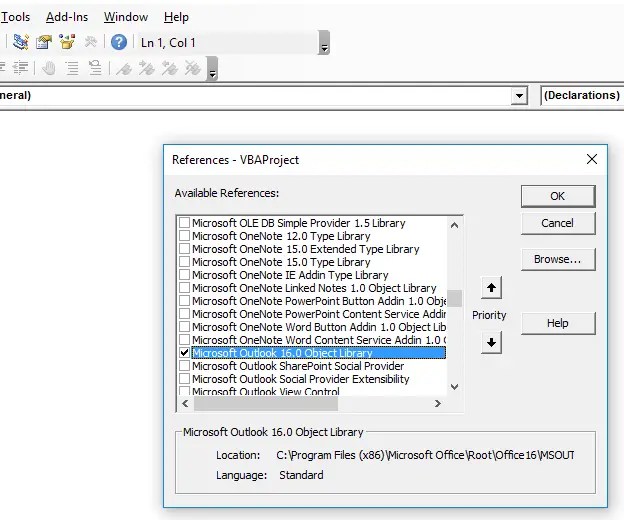Click the references list scroll-right arrow
This screenshot has height=520, width=624.
tap(438, 403)
